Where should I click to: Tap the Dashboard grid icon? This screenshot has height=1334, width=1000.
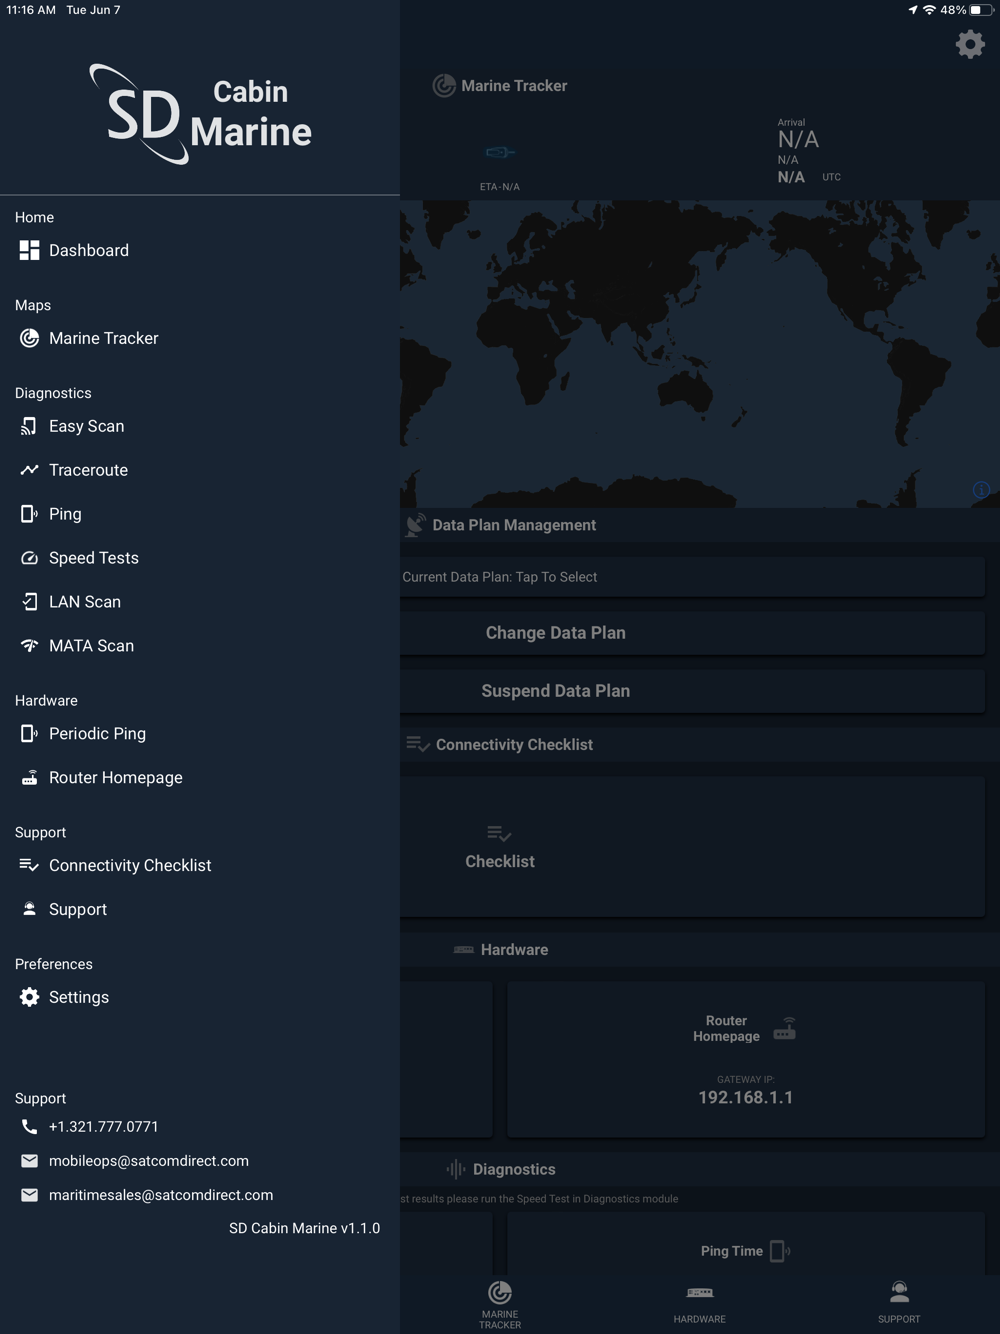pyautogui.click(x=29, y=250)
